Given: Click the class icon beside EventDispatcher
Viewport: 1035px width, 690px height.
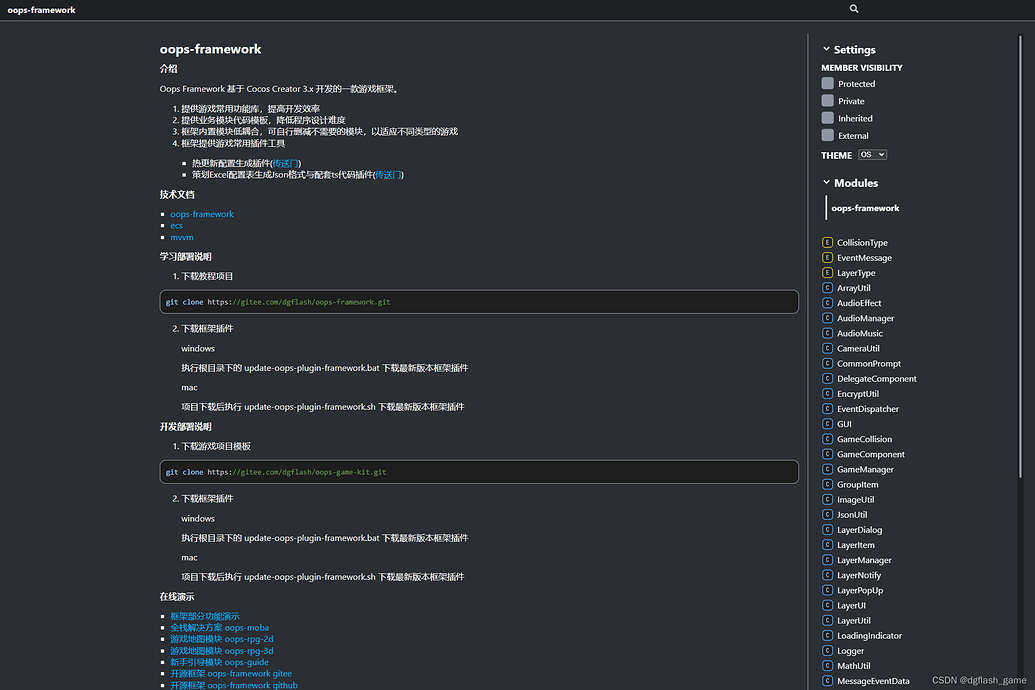Looking at the screenshot, I should (829, 408).
